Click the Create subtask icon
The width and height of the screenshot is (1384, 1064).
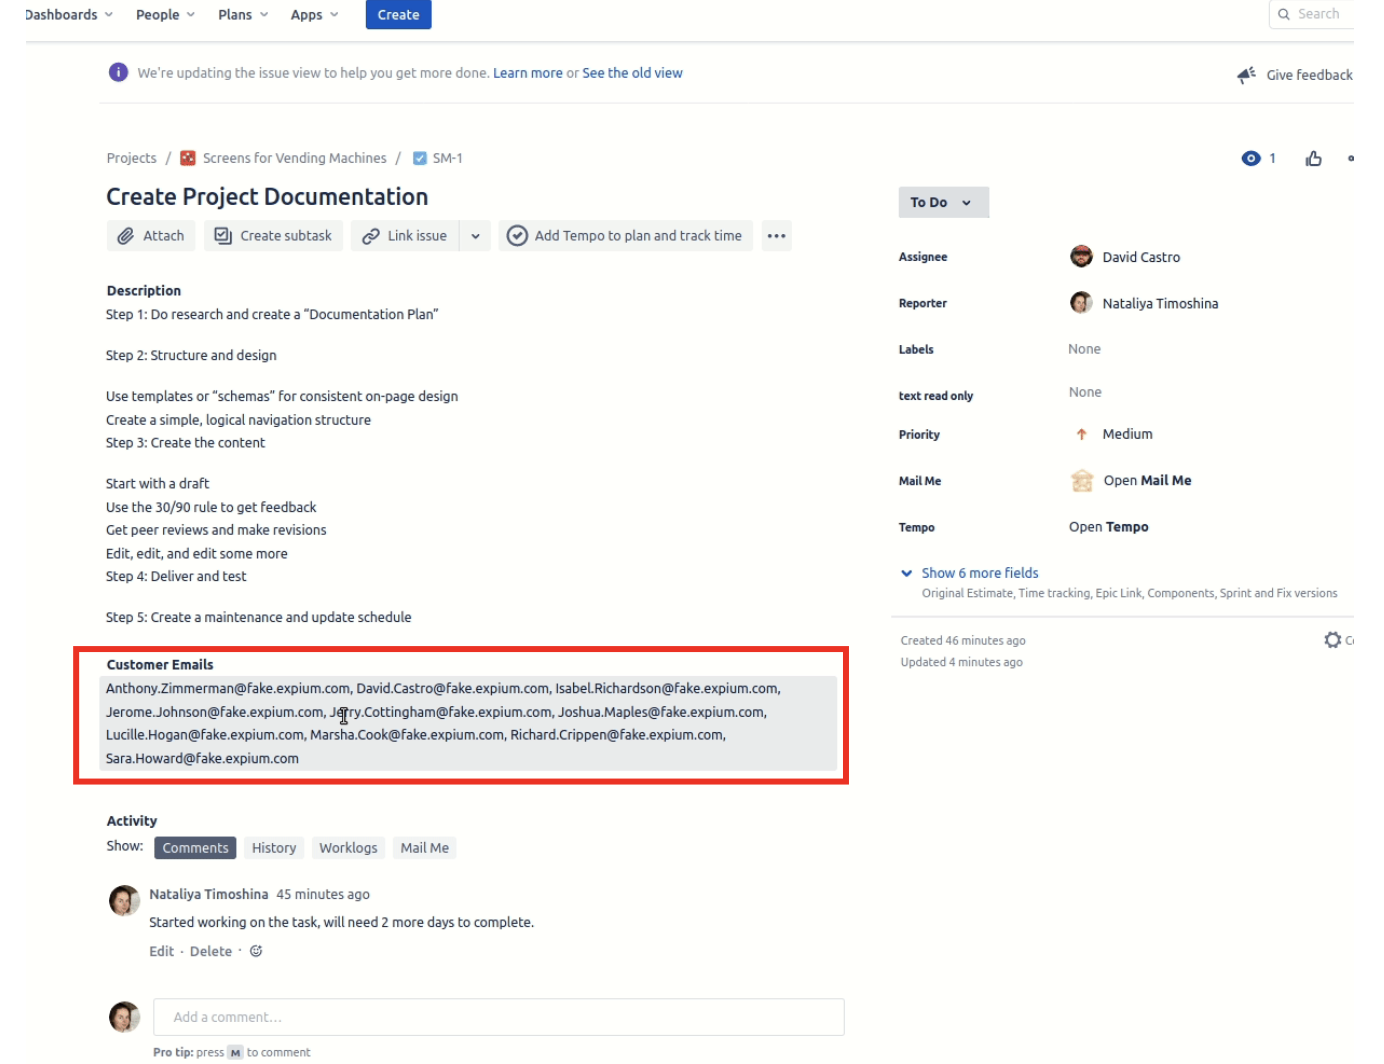[x=223, y=236]
